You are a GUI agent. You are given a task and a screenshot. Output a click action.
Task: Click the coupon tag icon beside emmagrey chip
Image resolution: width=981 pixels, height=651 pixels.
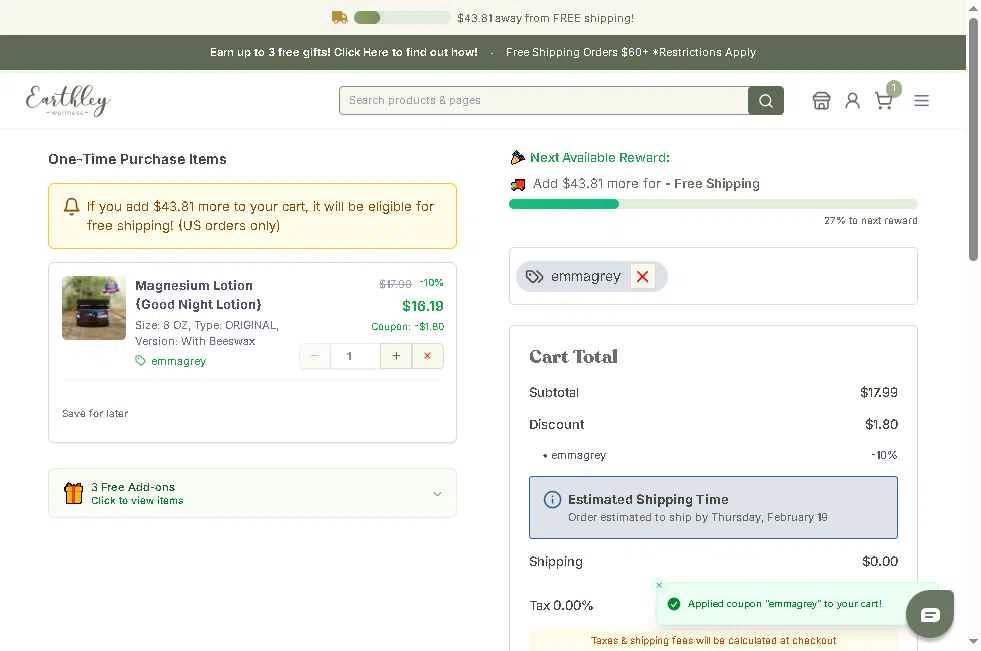[x=534, y=276]
